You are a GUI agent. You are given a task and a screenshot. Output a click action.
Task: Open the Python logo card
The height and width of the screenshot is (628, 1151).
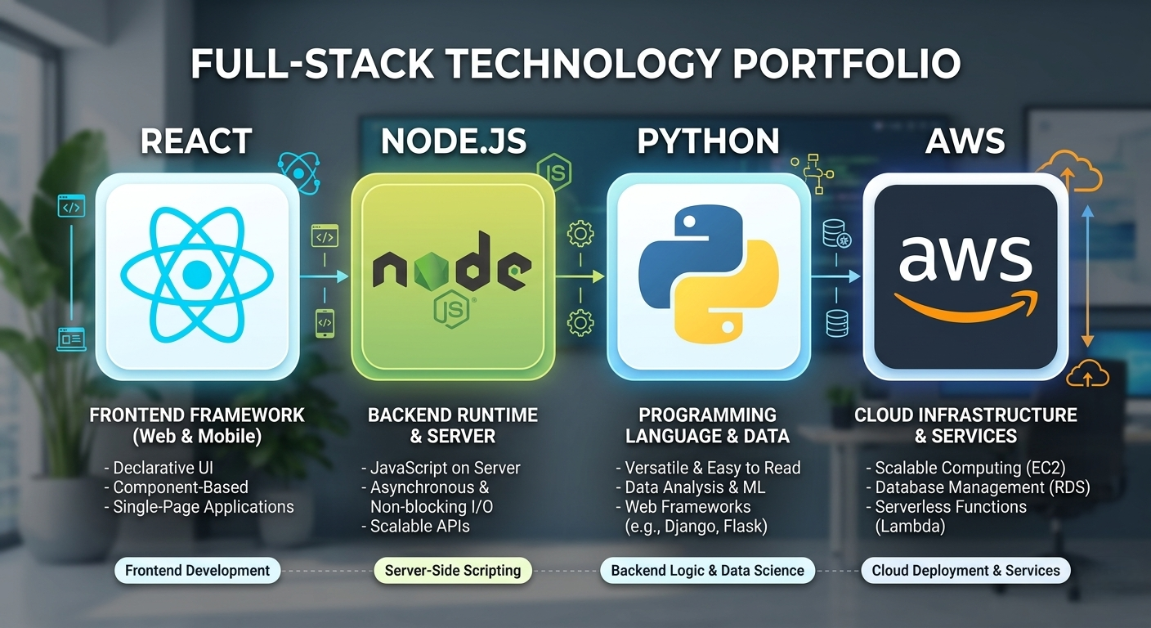click(708, 273)
